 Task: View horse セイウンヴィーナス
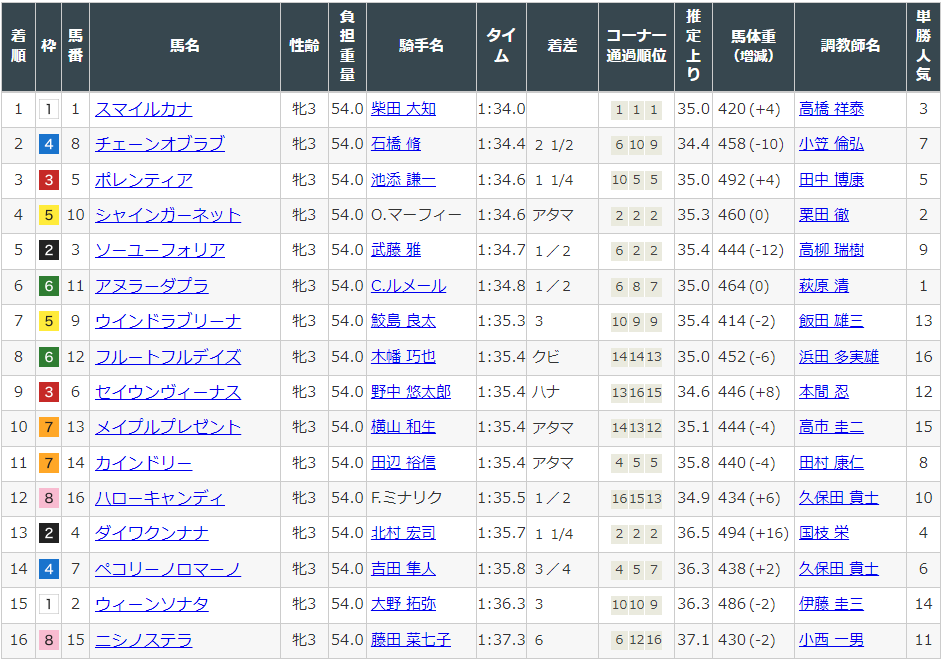pos(168,392)
